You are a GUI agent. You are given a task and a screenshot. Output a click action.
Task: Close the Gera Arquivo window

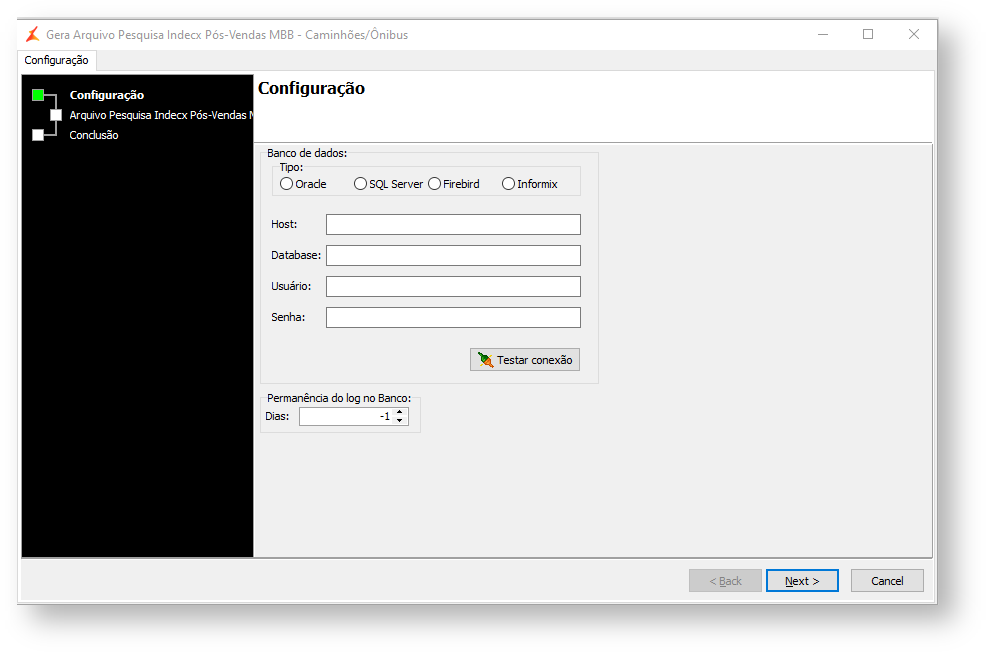coord(914,34)
